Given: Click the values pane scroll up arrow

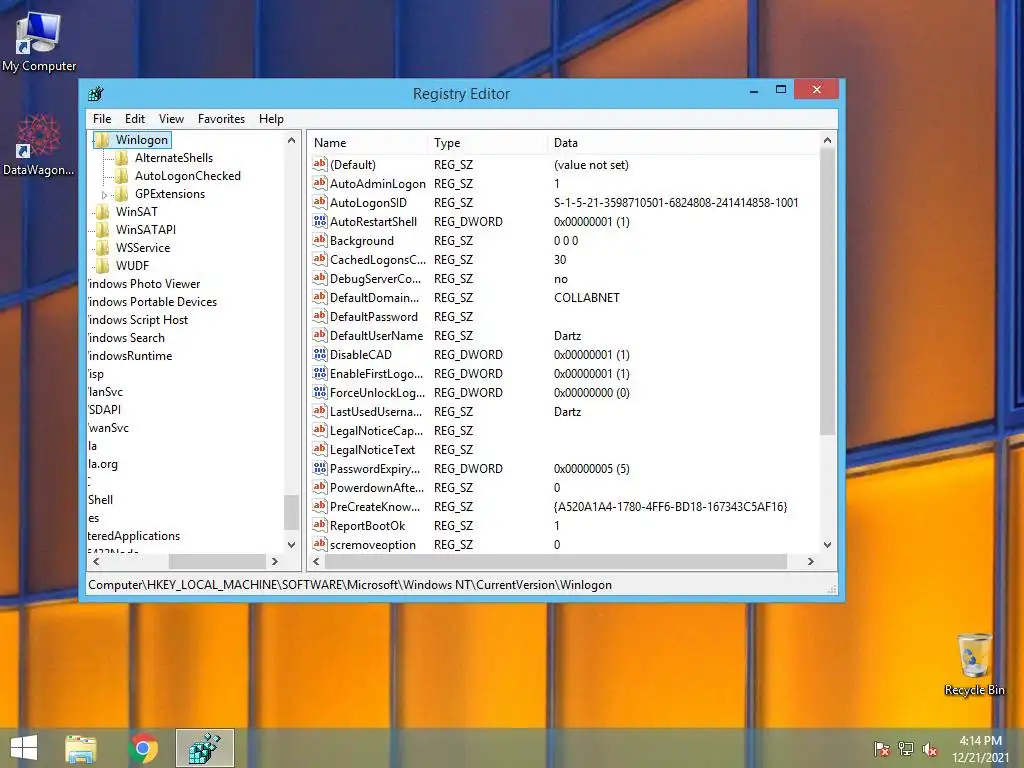Looking at the screenshot, I should tap(827, 140).
